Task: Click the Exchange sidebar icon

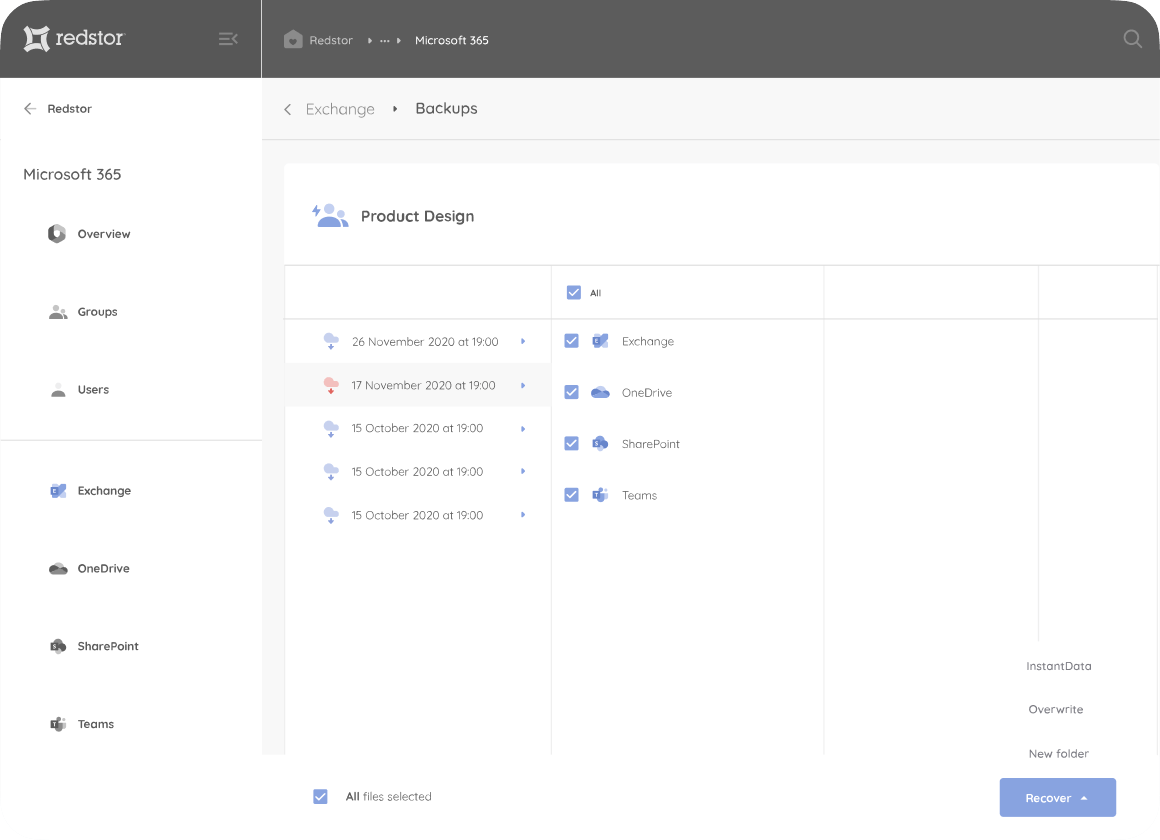Action: tap(58, 491)
